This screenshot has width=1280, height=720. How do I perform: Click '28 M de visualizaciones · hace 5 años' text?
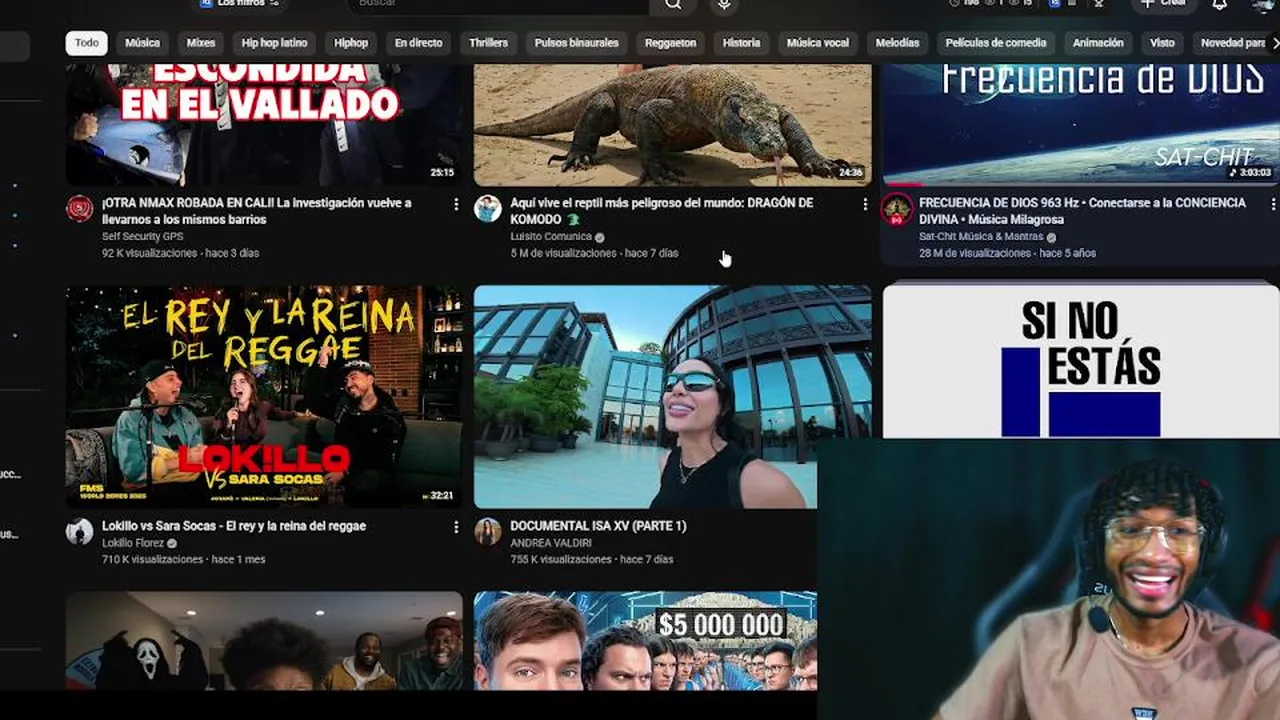(x=1007, y=254)
